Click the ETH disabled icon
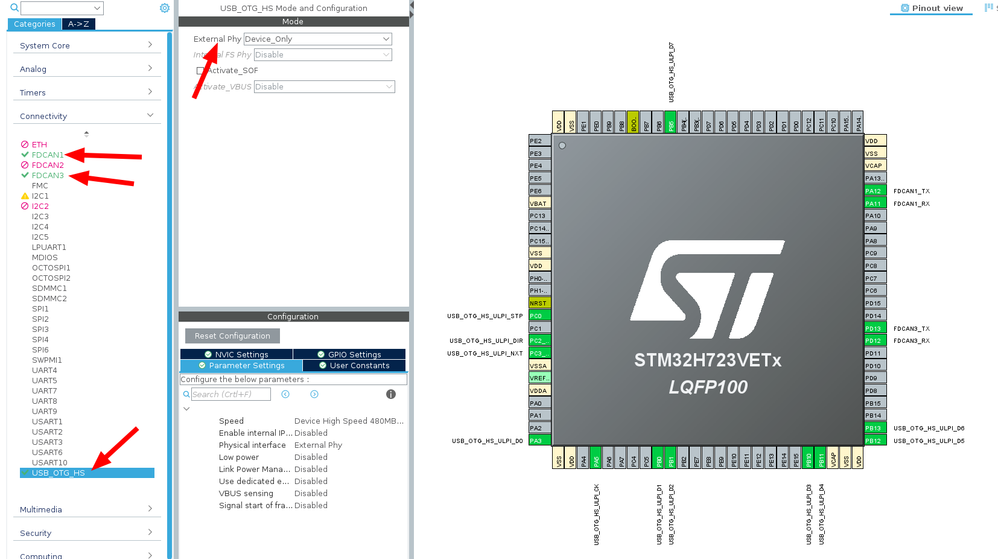This screenshot has height=559, width=998. [x=25, y=145]
